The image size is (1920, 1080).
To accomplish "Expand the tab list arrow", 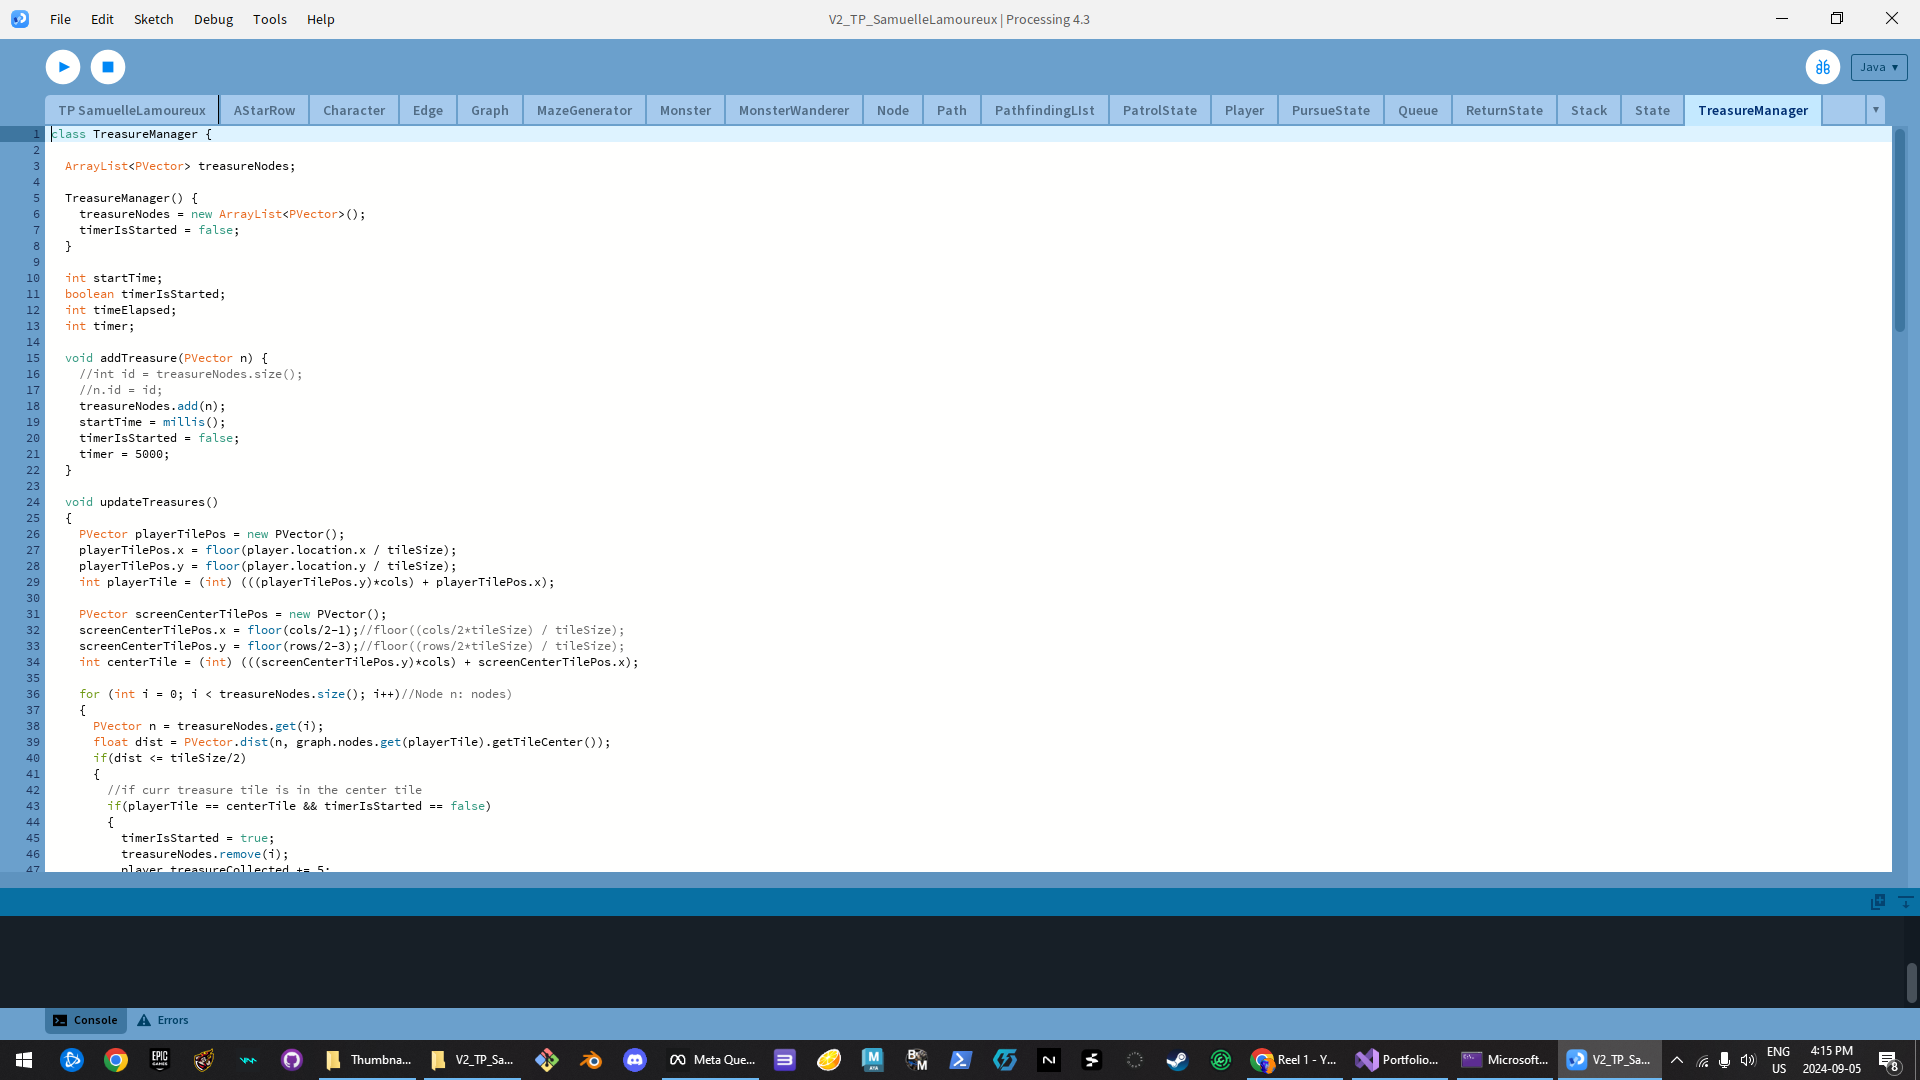I will pos(1875,110).
